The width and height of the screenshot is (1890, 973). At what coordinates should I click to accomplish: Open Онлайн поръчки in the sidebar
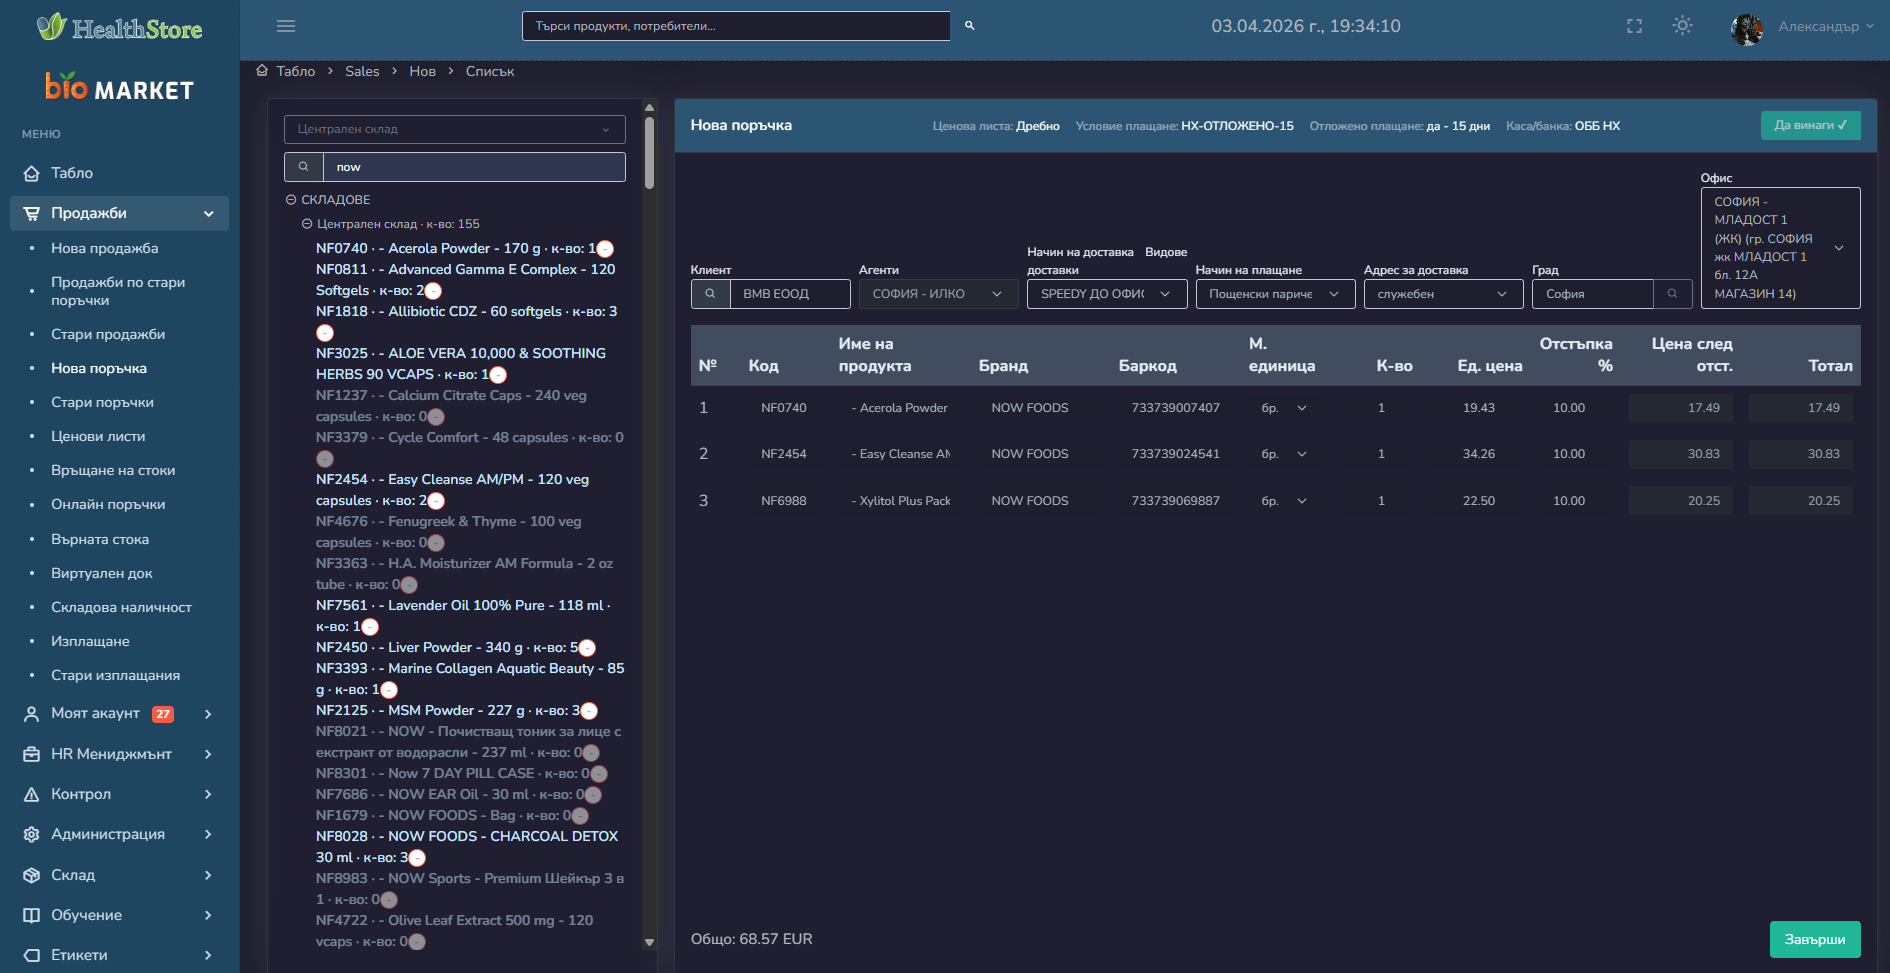(108, 504)
